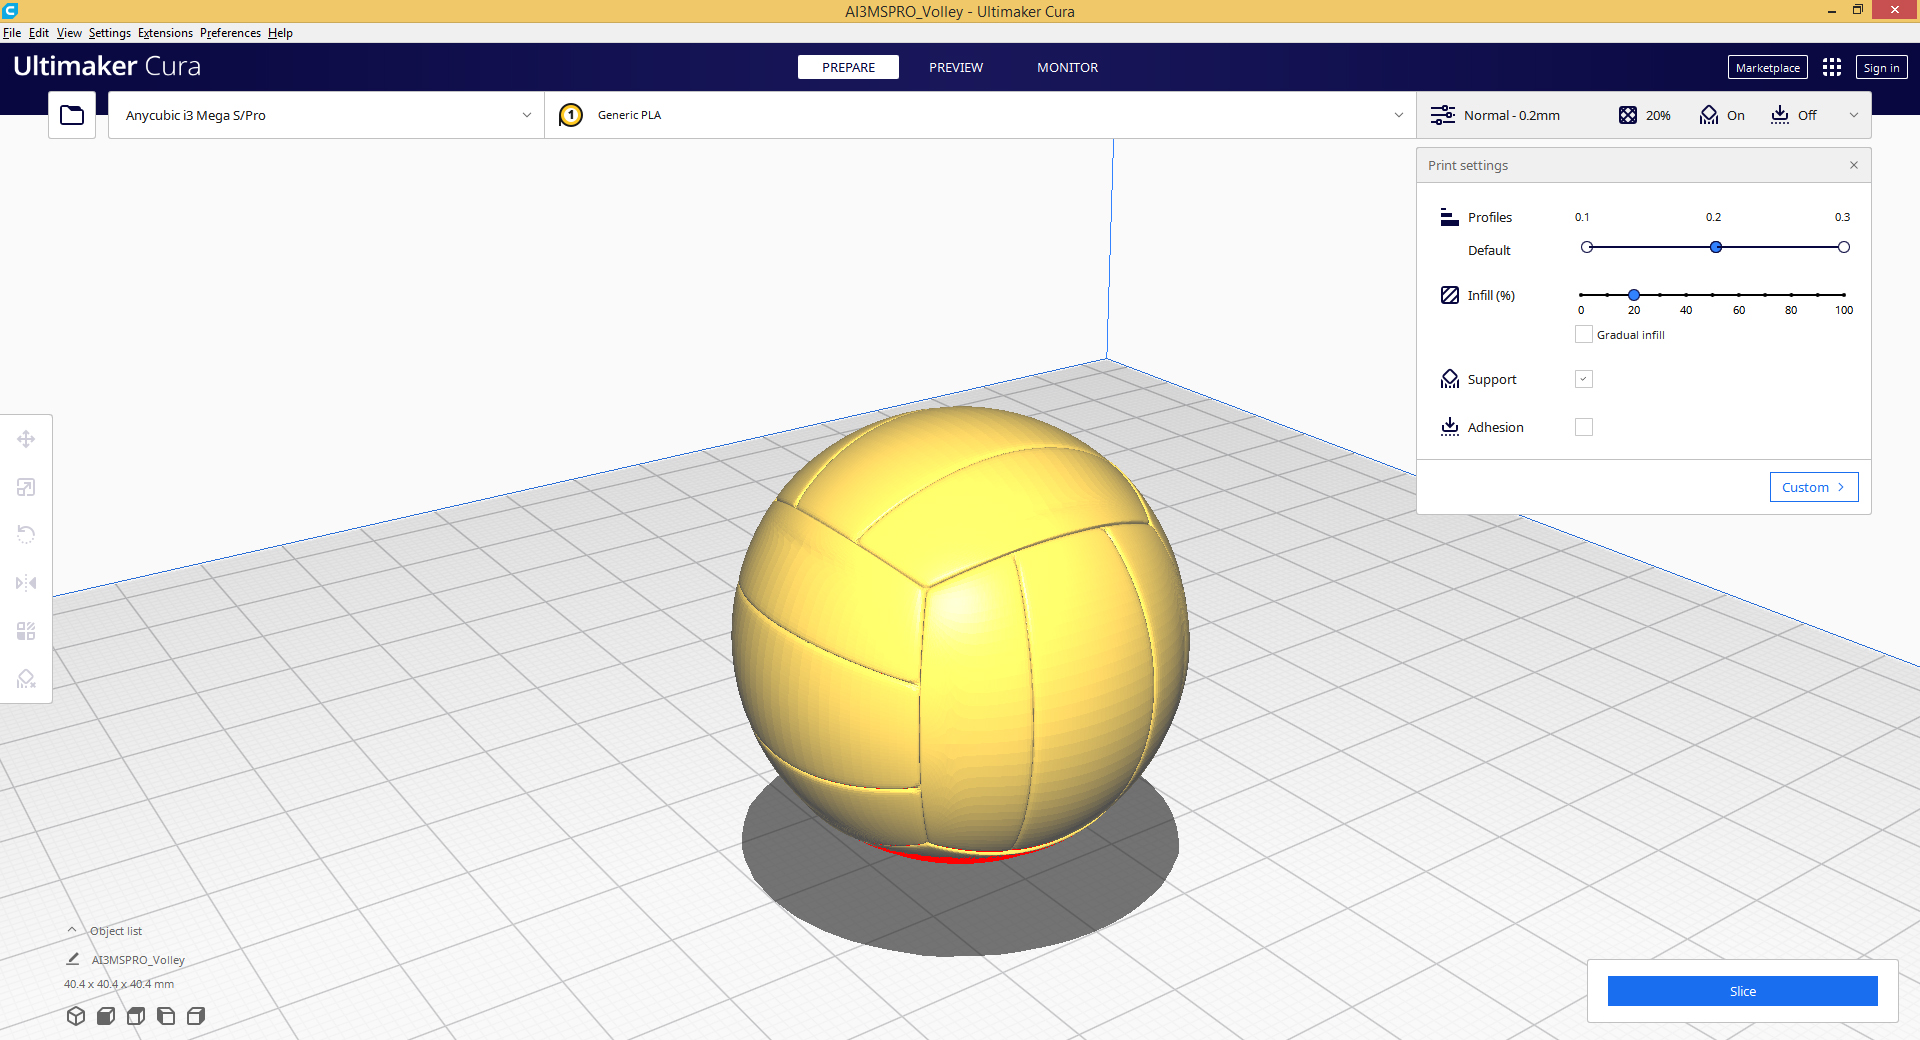The image size is (1920, 1040).
Task: Switch to front view of the model
Action: click(105, 1016)
